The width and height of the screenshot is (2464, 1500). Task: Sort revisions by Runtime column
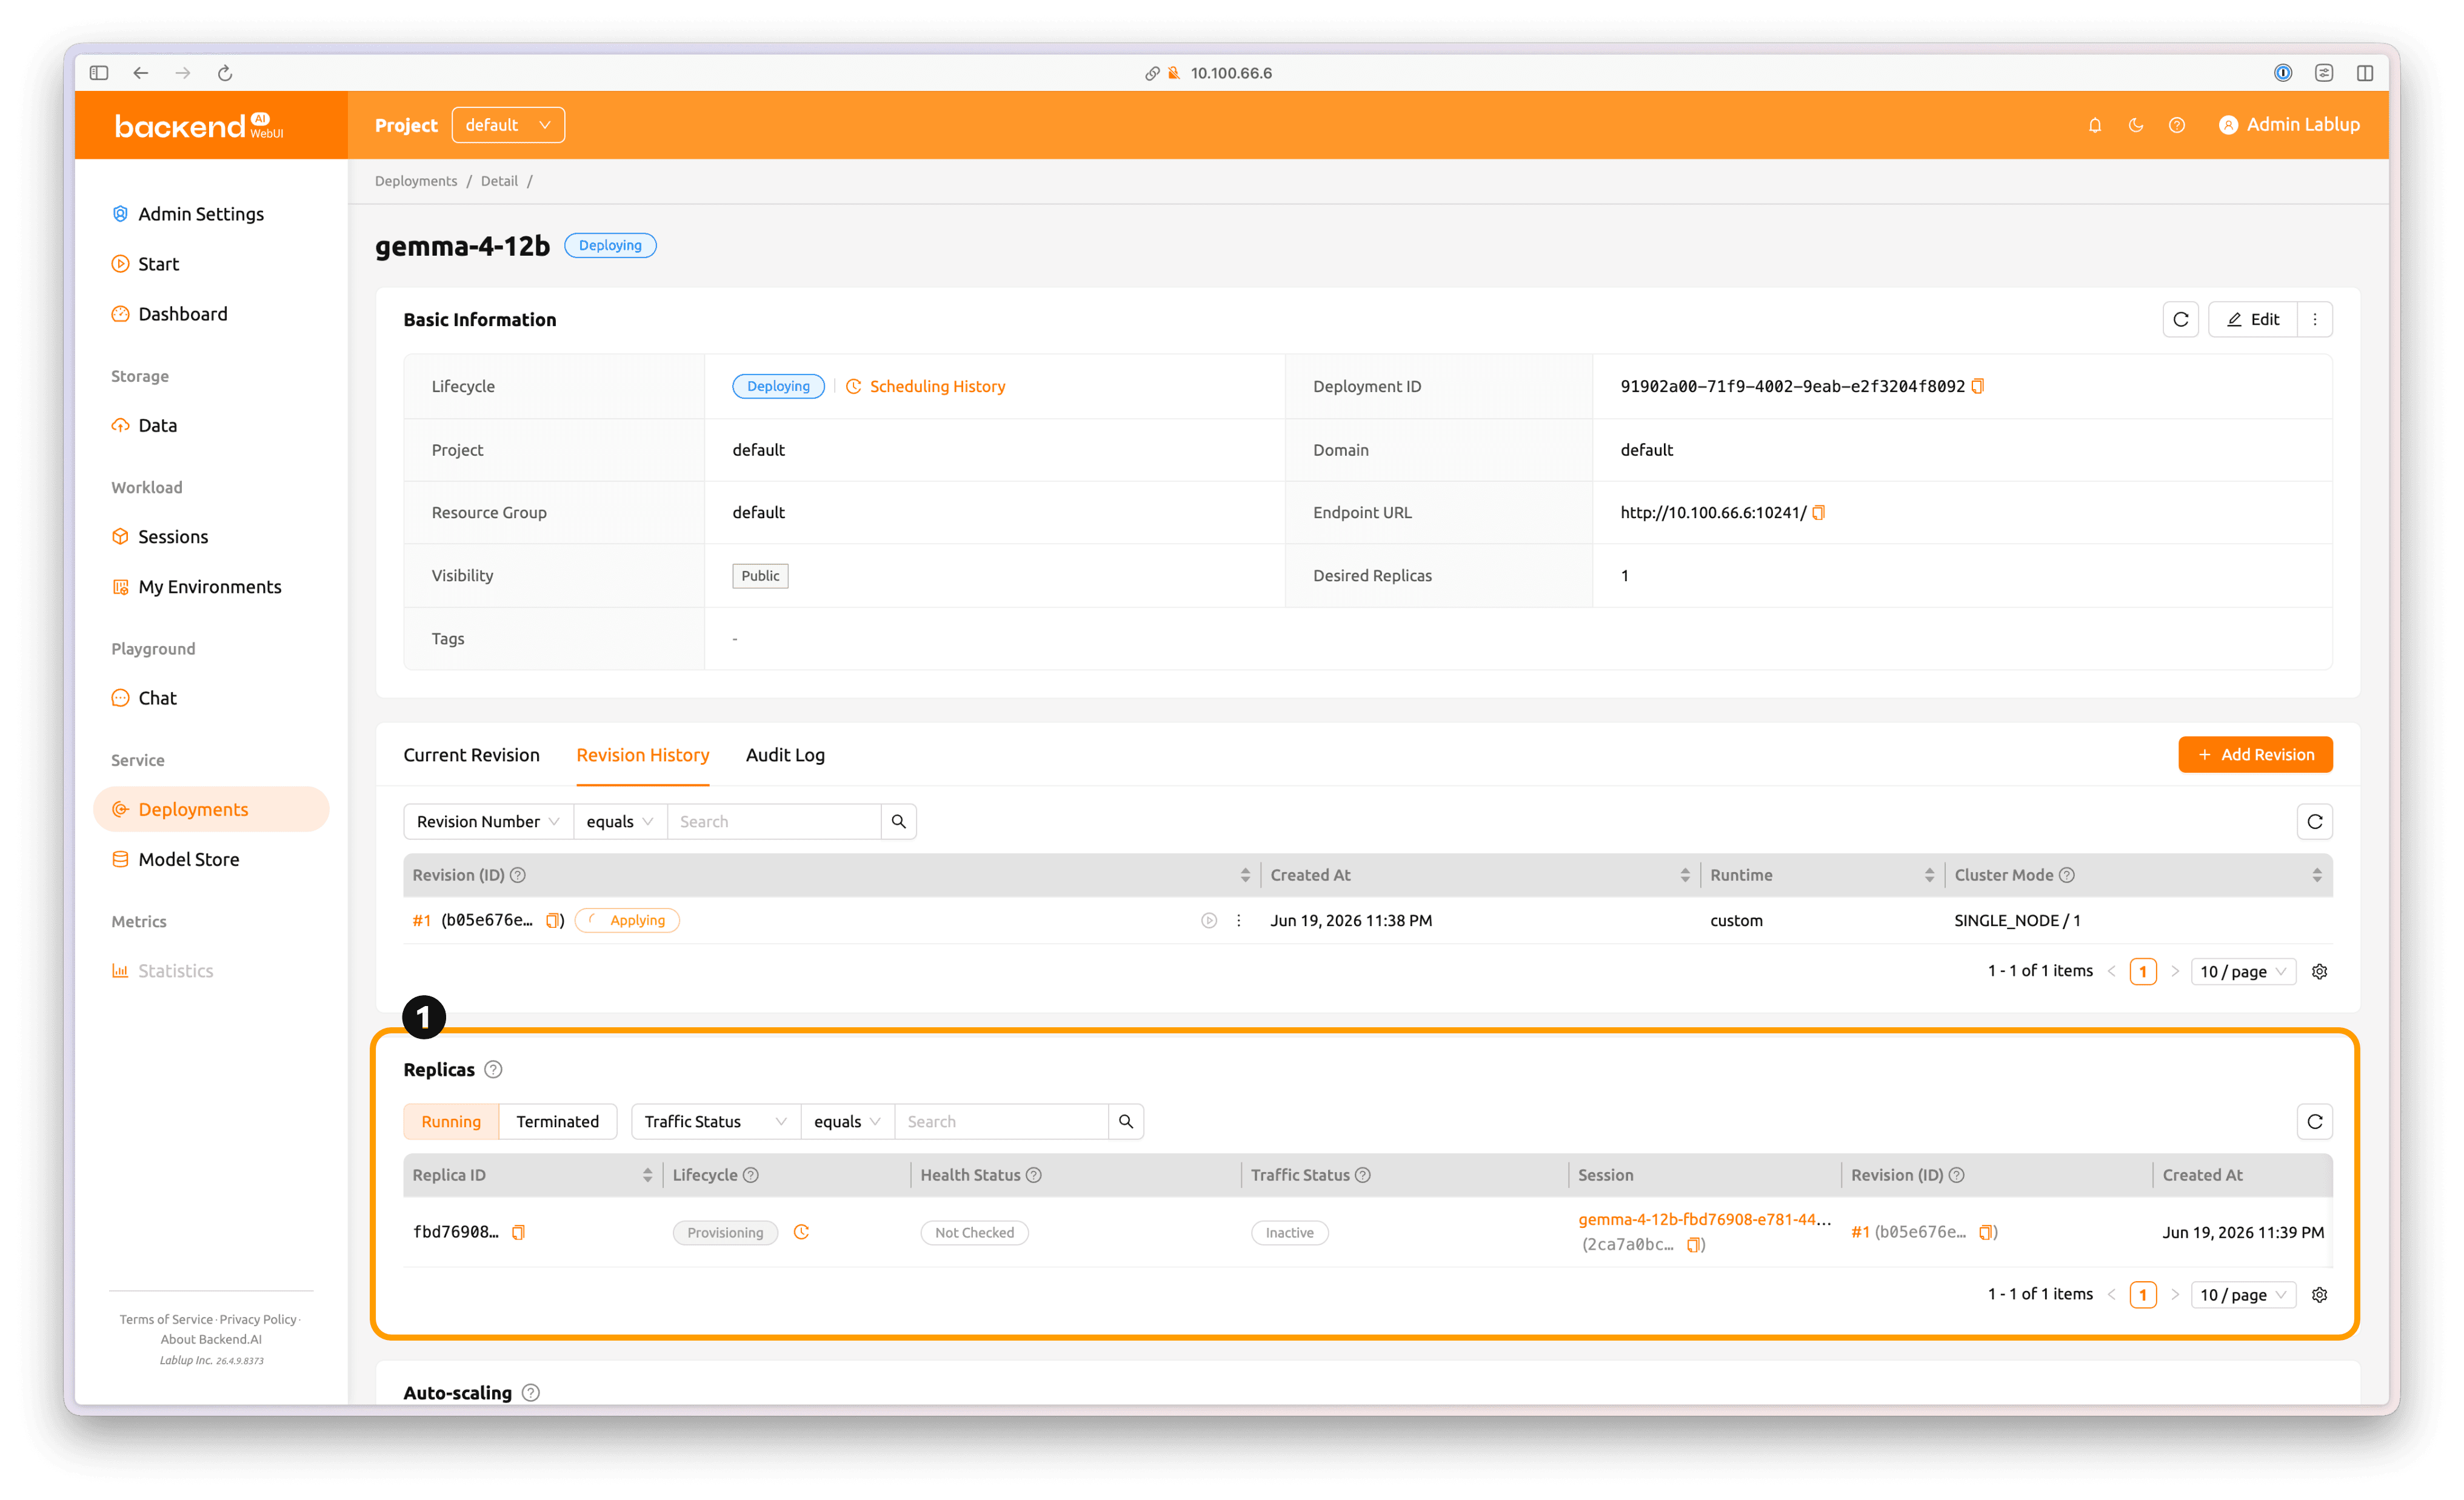click(x=1929, y=876)
